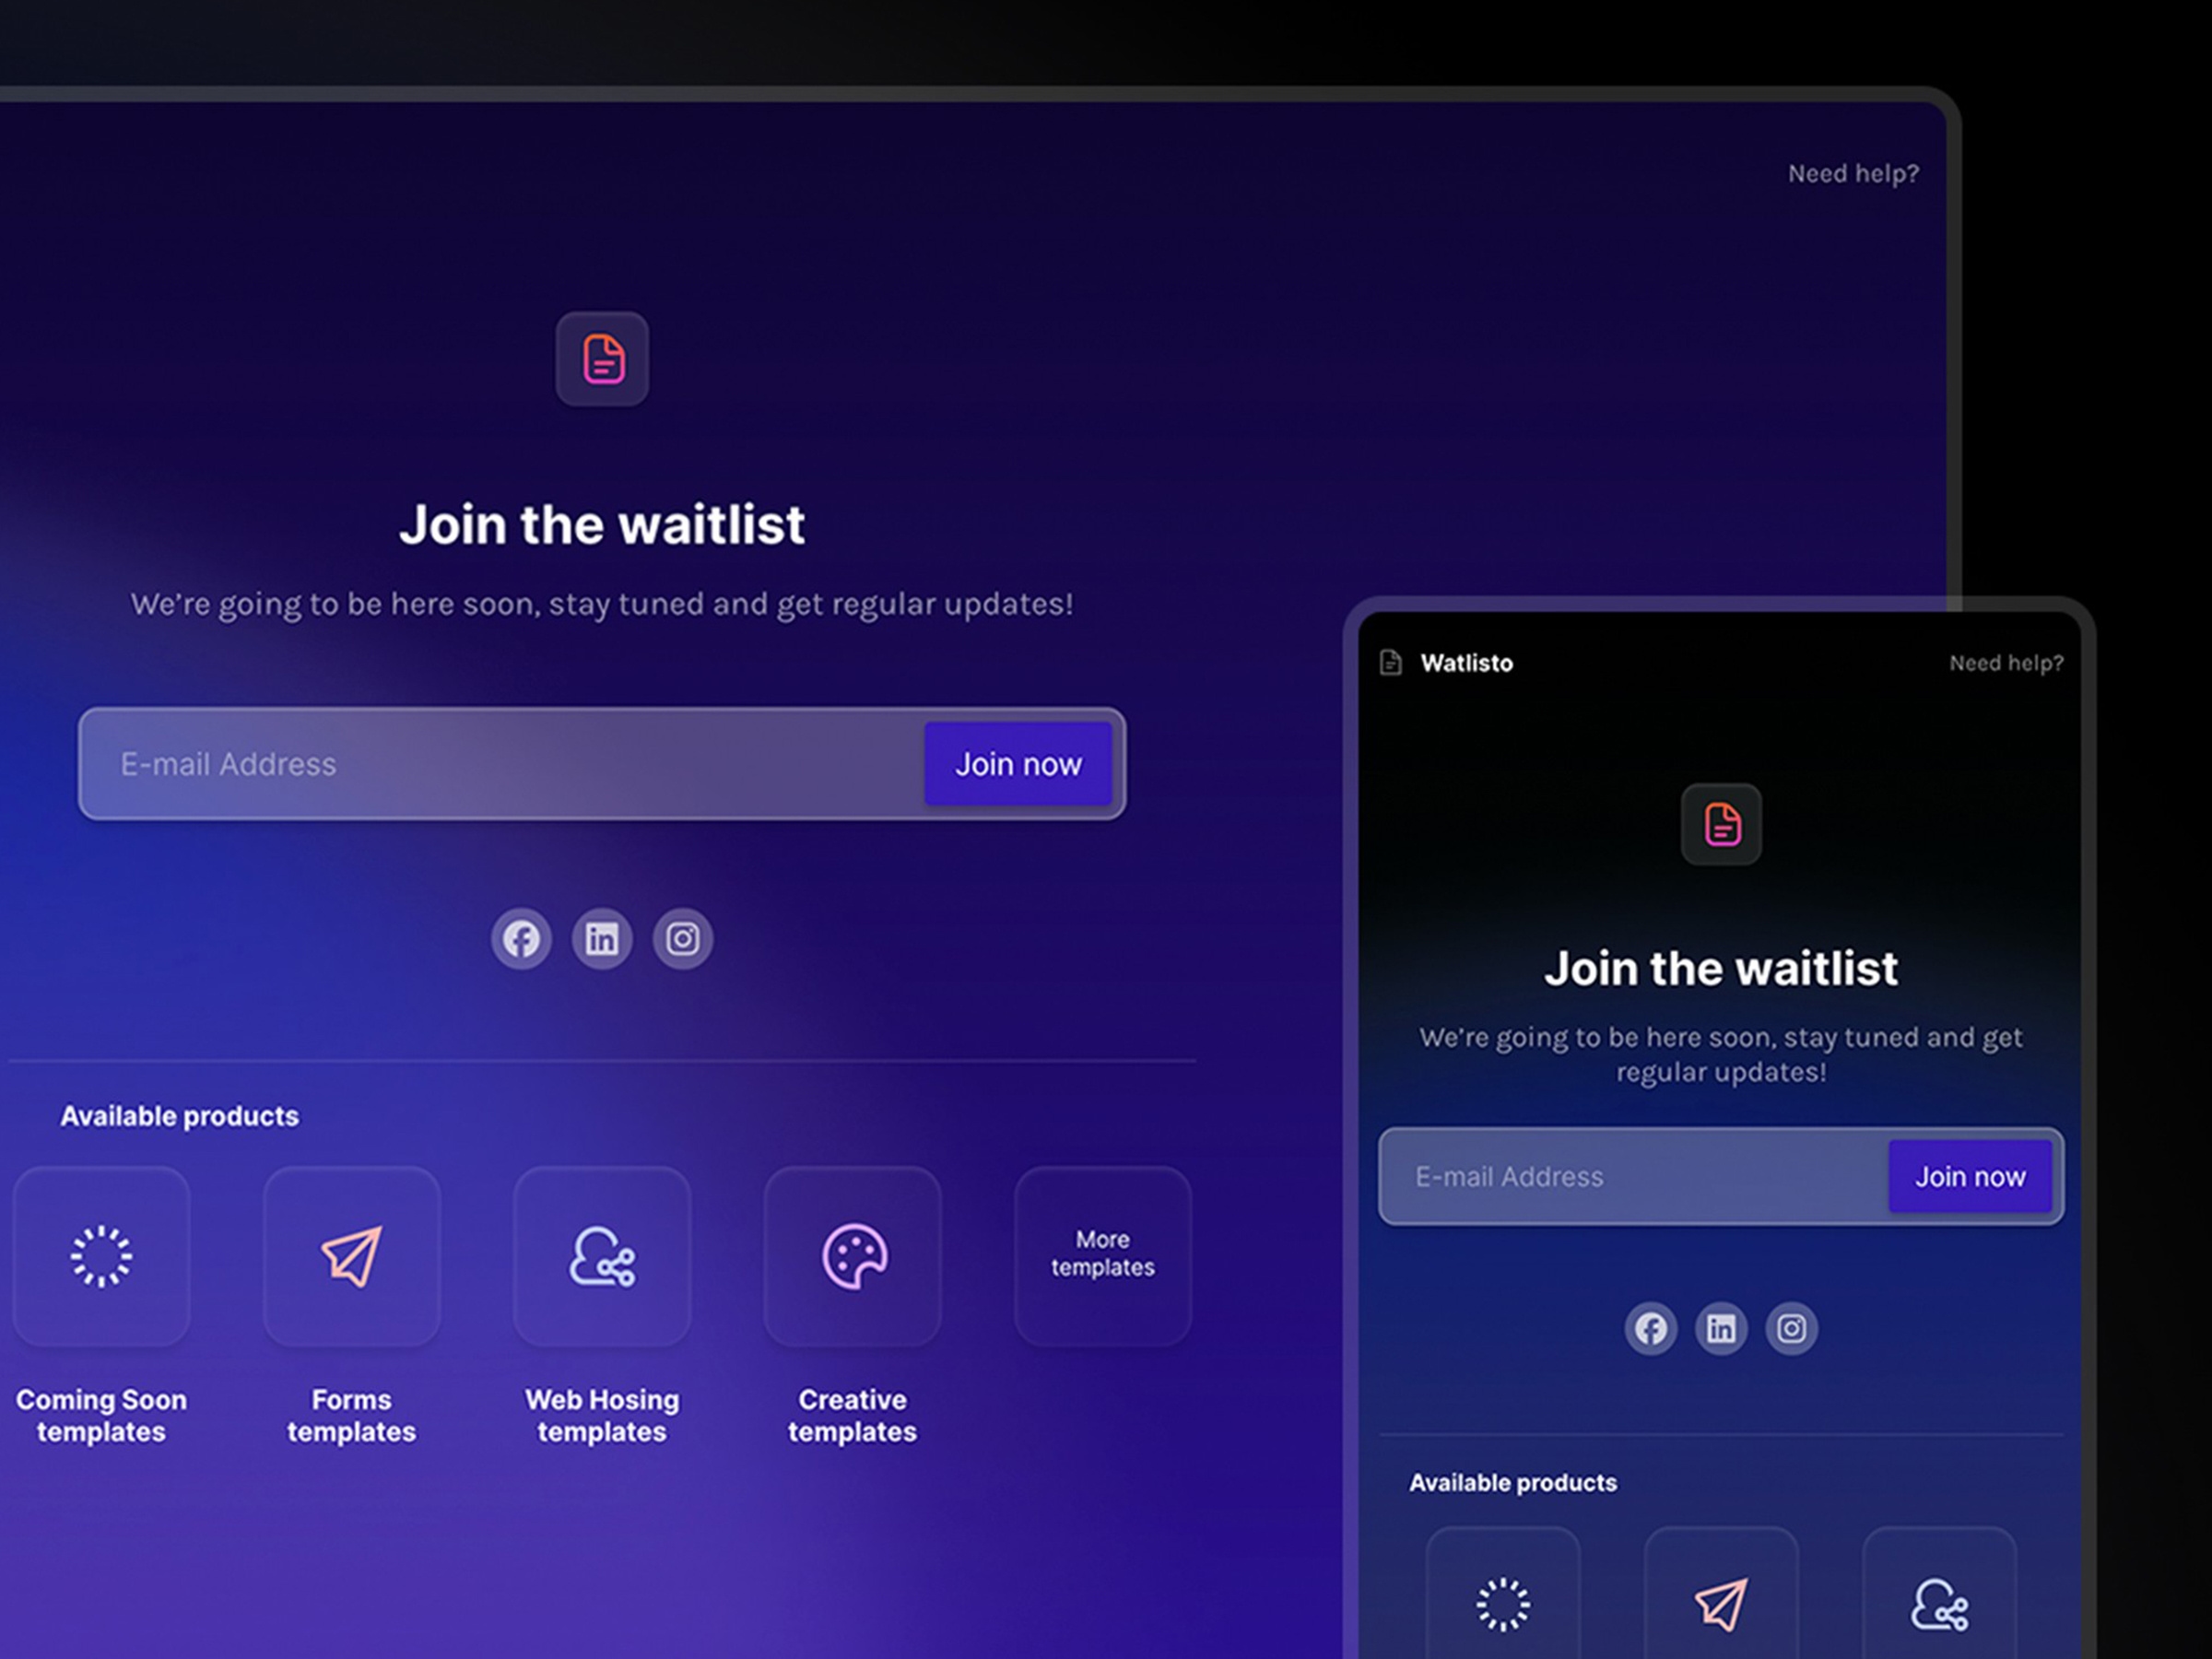Select the Available products section label
Viewport: 2212px width, 1659px height.
pyautogui.click(x=178, y=1115)
